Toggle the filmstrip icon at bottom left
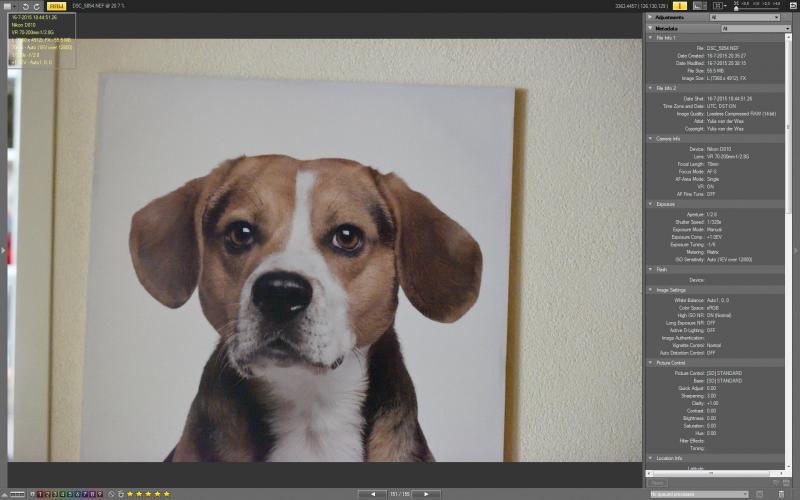The height and width of the screenshot is (500, 800). (17, 494)
